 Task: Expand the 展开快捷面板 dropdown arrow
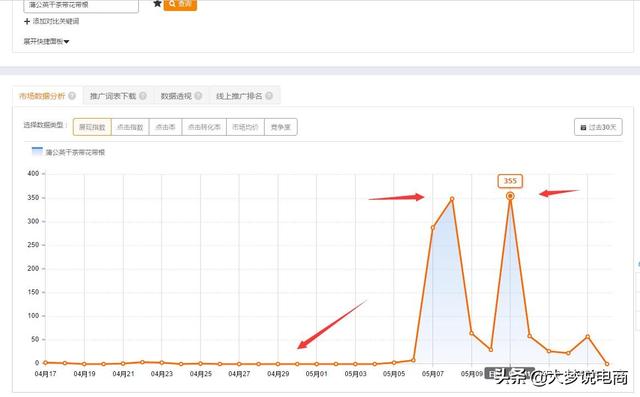click(x=67, y=42)
